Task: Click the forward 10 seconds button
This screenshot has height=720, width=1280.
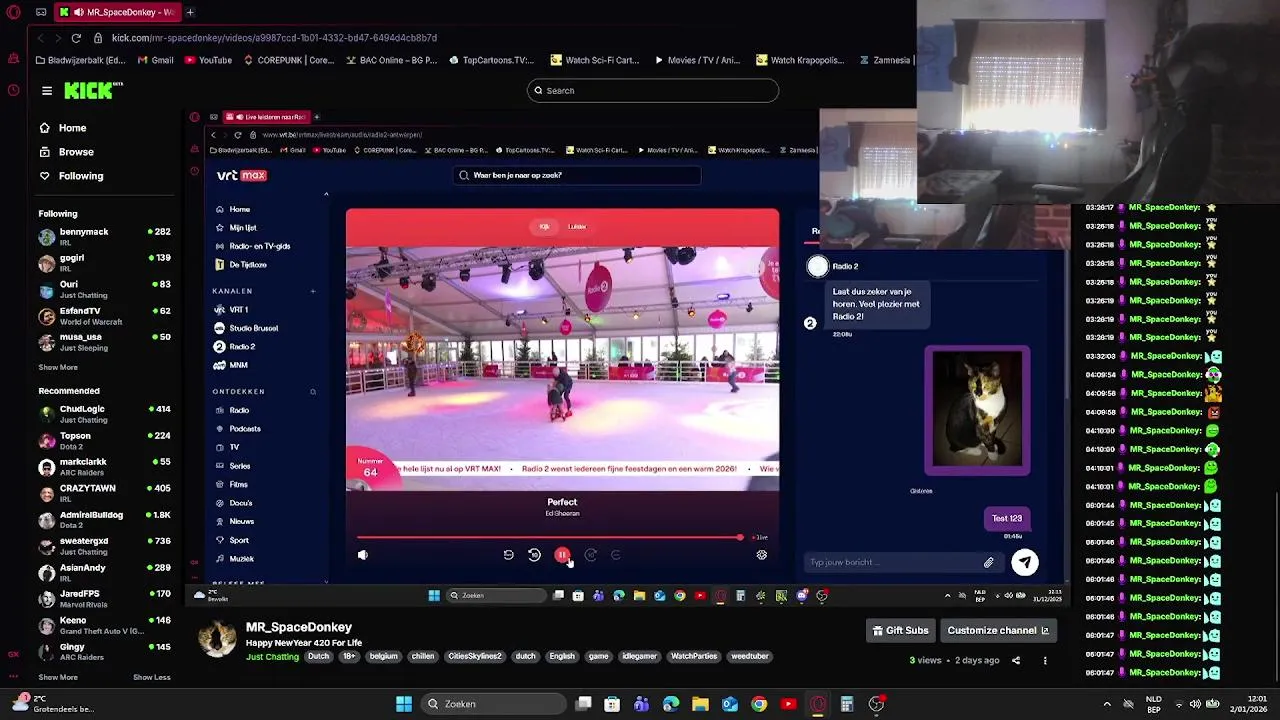Action: (590, 555)
